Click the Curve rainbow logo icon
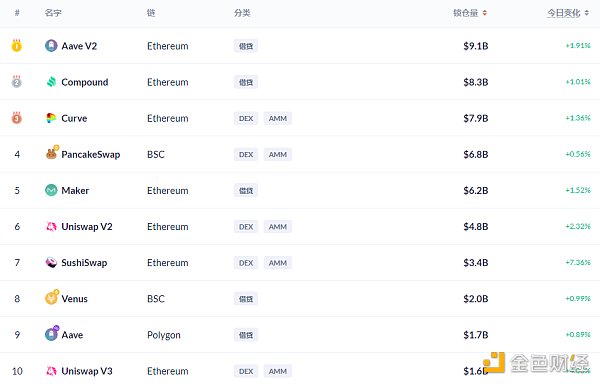600x384 pixels. [51, 118]
